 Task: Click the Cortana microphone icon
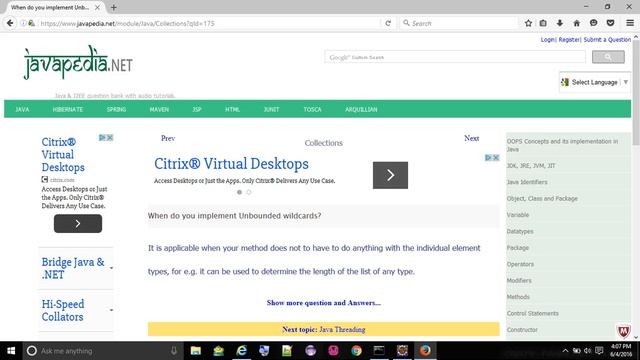tap(174, 351)
